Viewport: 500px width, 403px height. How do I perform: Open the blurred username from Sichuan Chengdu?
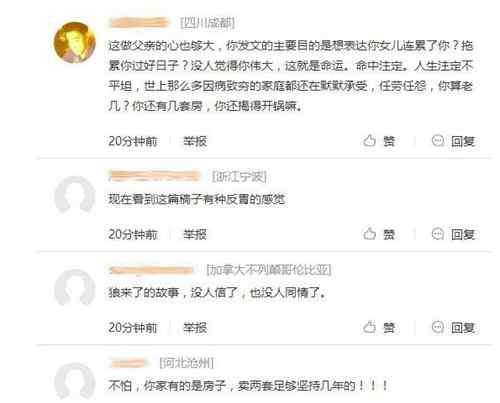click(x=139, y=23)
